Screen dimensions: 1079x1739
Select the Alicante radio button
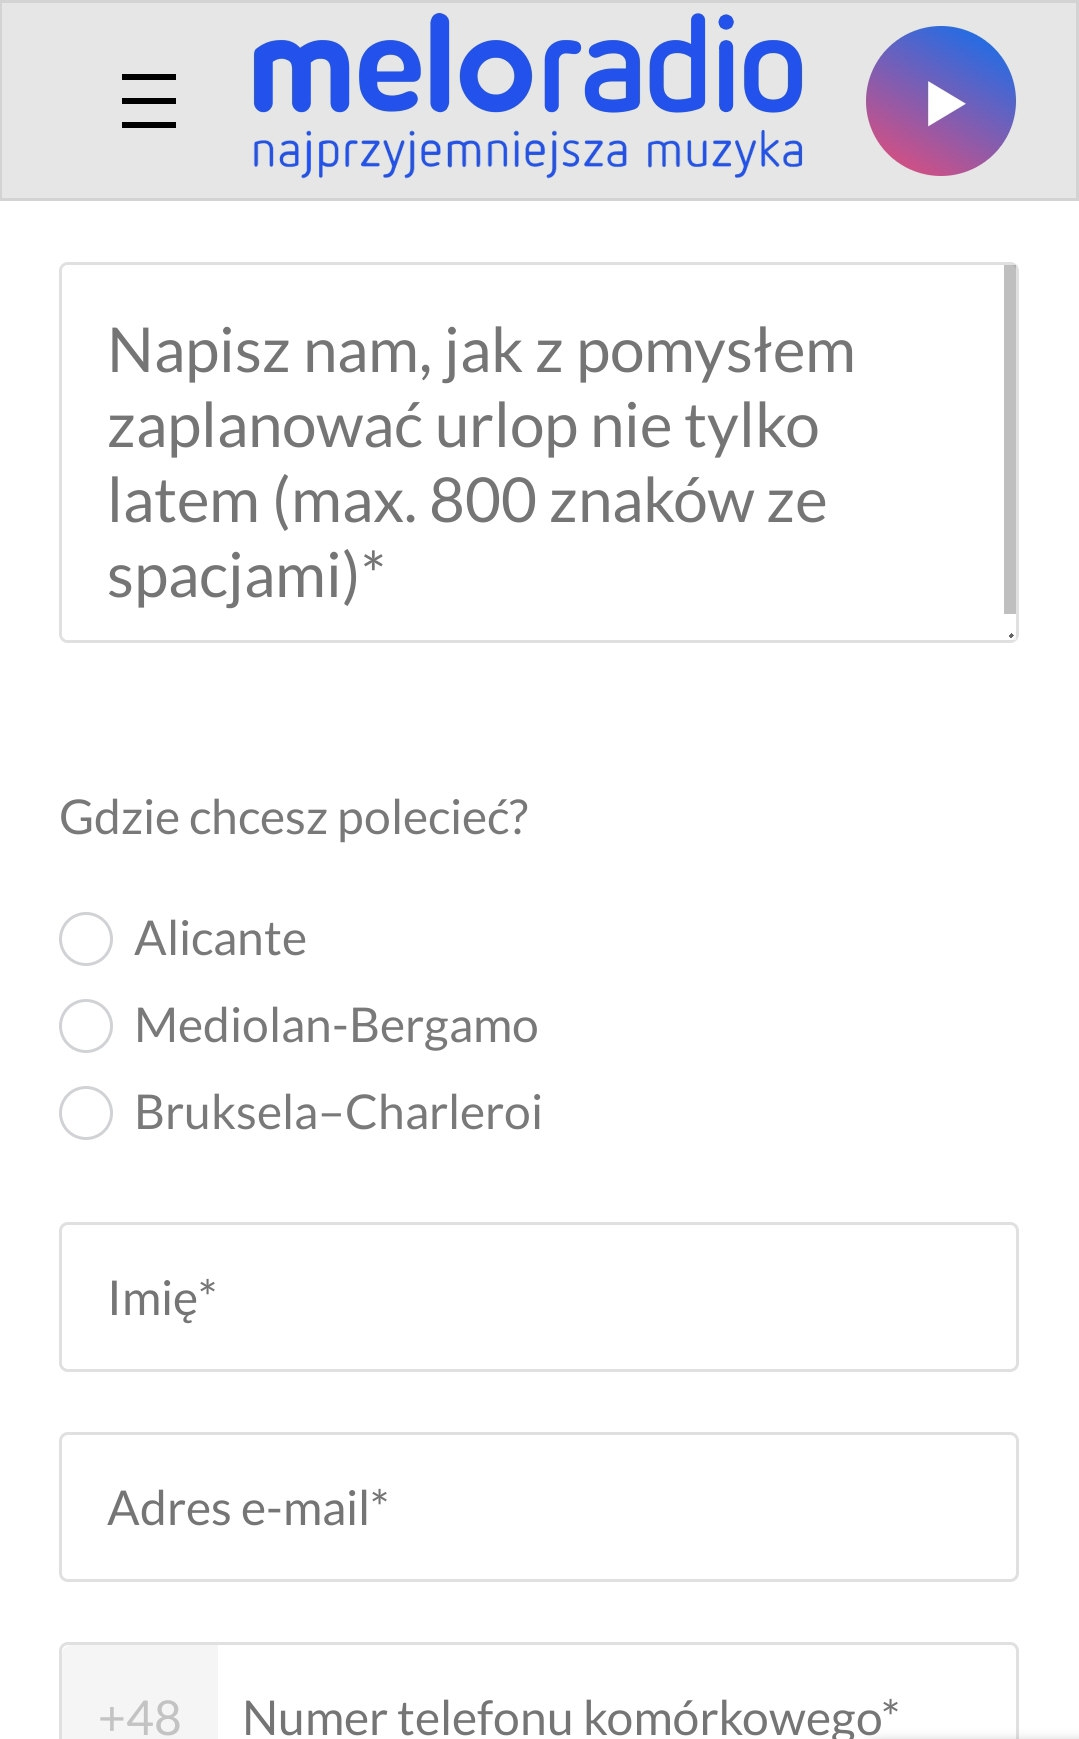tap(86, 939)
